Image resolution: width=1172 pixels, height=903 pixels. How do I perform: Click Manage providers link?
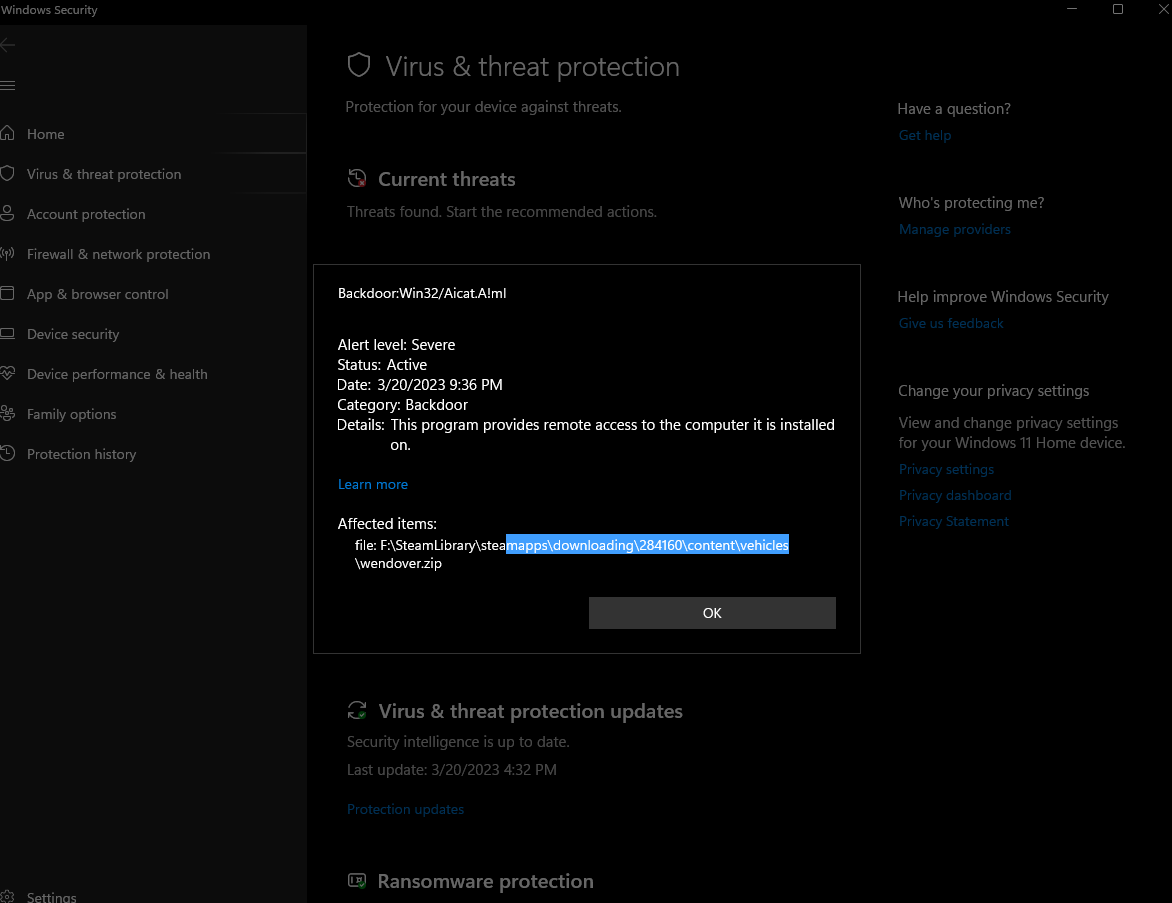tap(954, 229)
